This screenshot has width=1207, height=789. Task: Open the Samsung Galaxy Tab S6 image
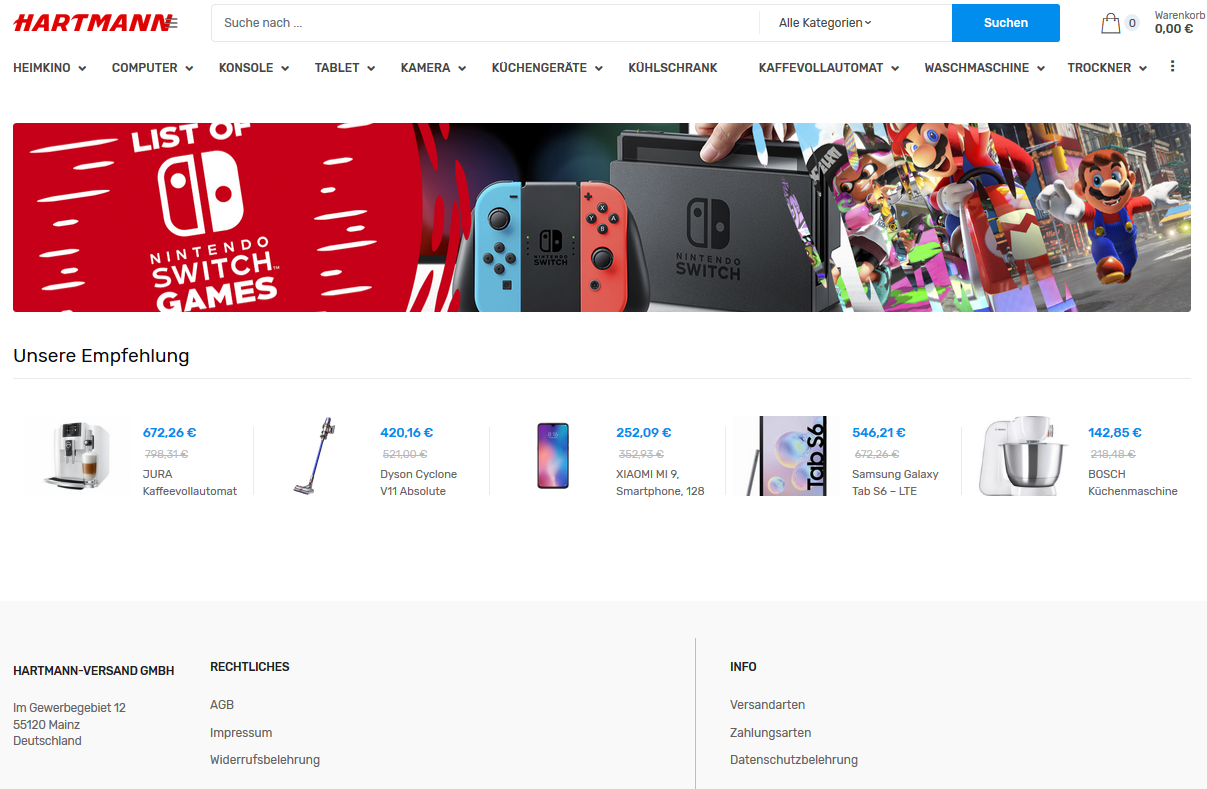tap(788, 456)
